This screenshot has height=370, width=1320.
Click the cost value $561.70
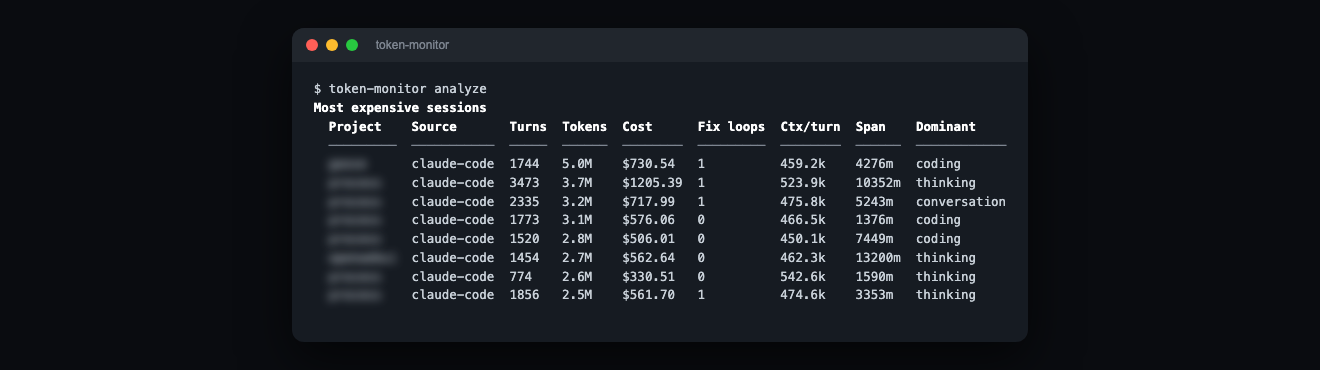(648, 295)
